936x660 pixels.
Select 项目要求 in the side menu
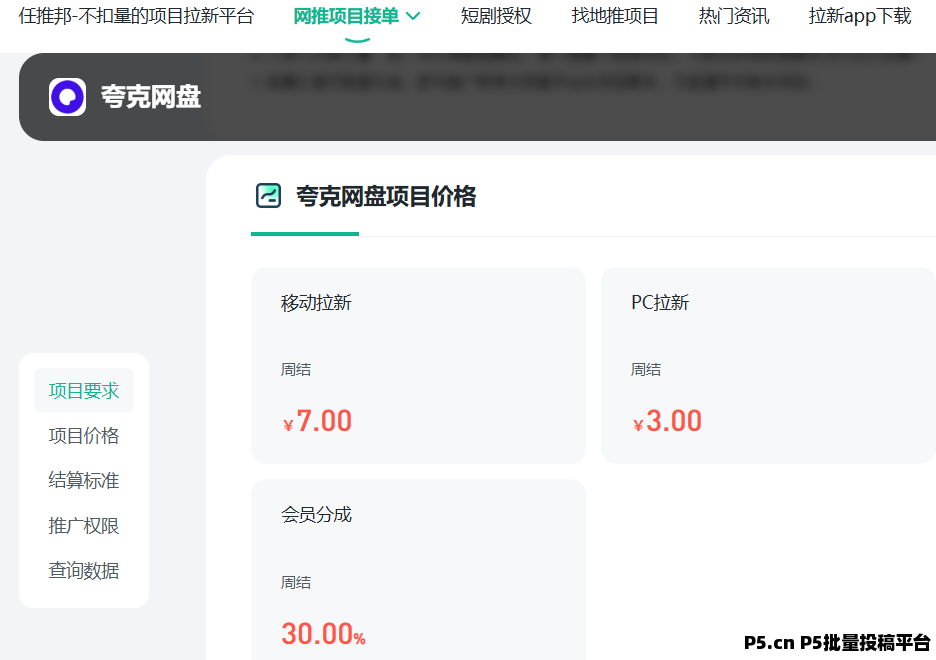tap(84, 391)
